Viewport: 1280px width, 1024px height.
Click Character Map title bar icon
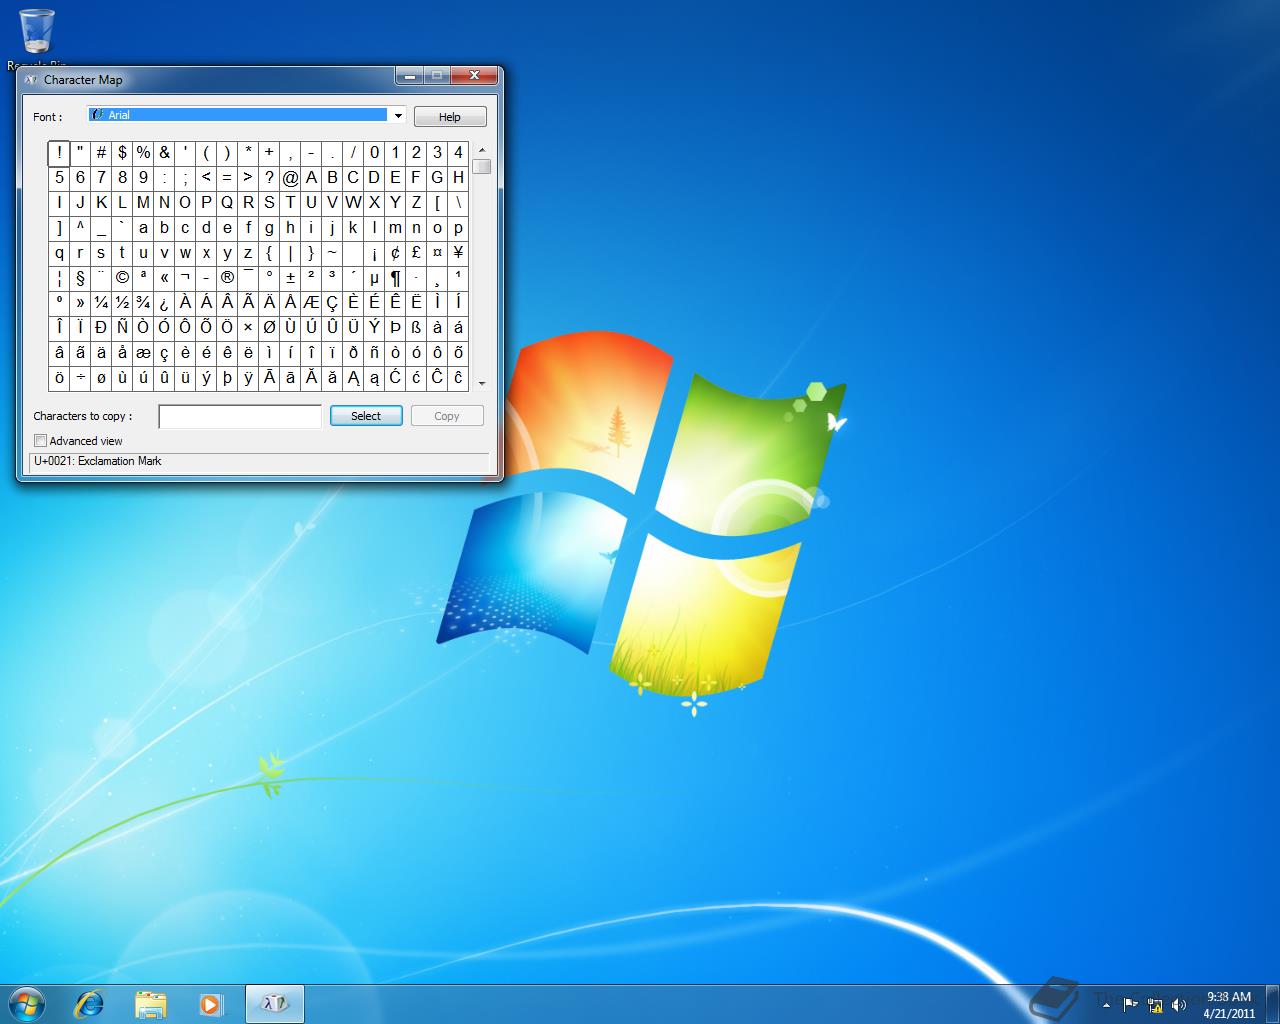pyautogui.click(x=31, y=79)
